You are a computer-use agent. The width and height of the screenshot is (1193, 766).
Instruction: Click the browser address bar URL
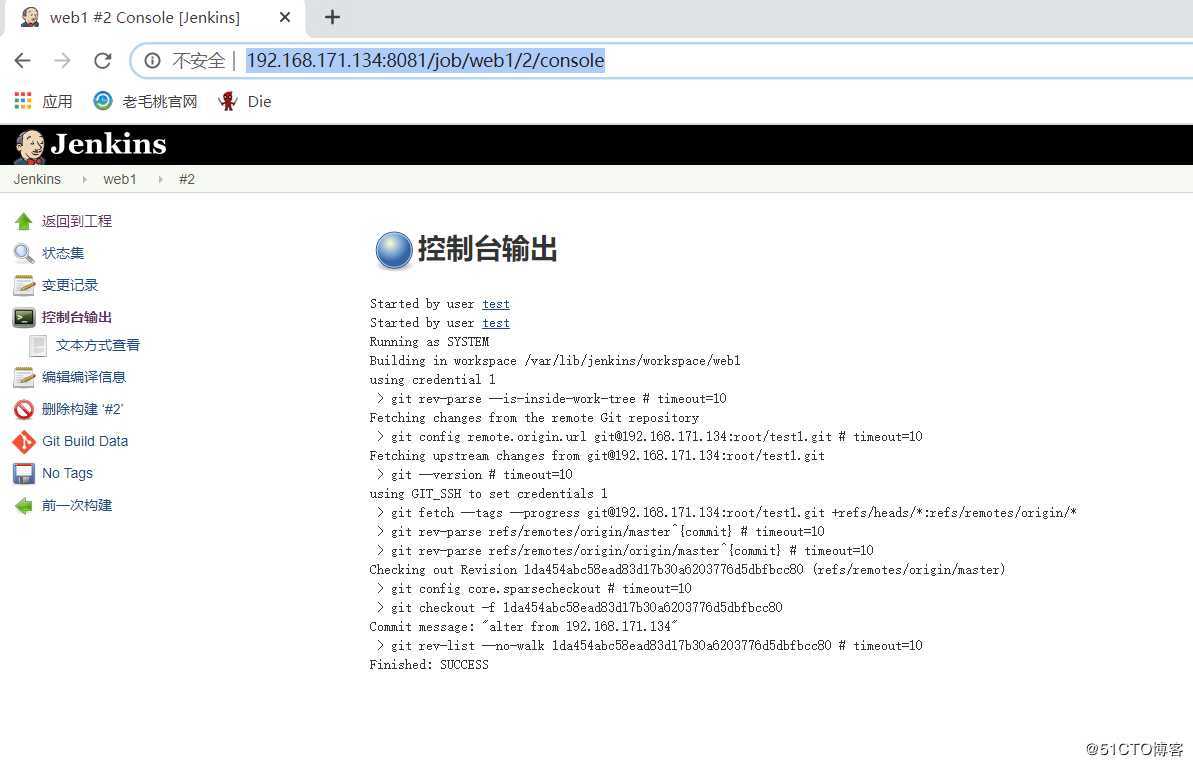(x=425, y=60)
